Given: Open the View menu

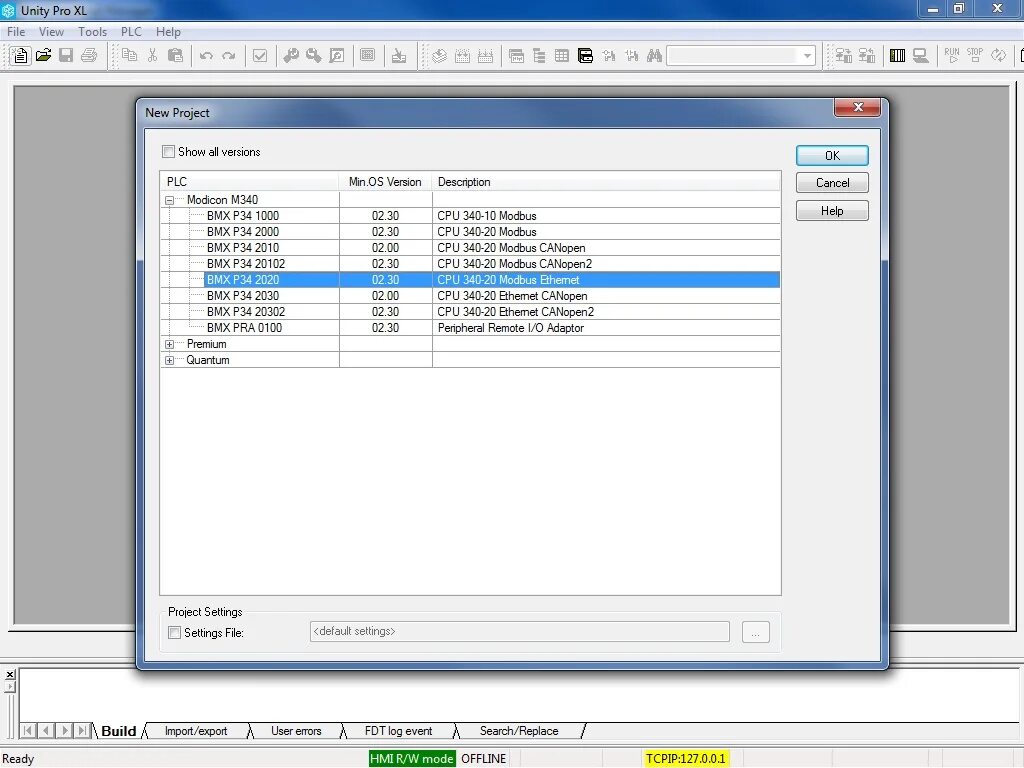Looking at the screenshot, I should pos(51,31).
